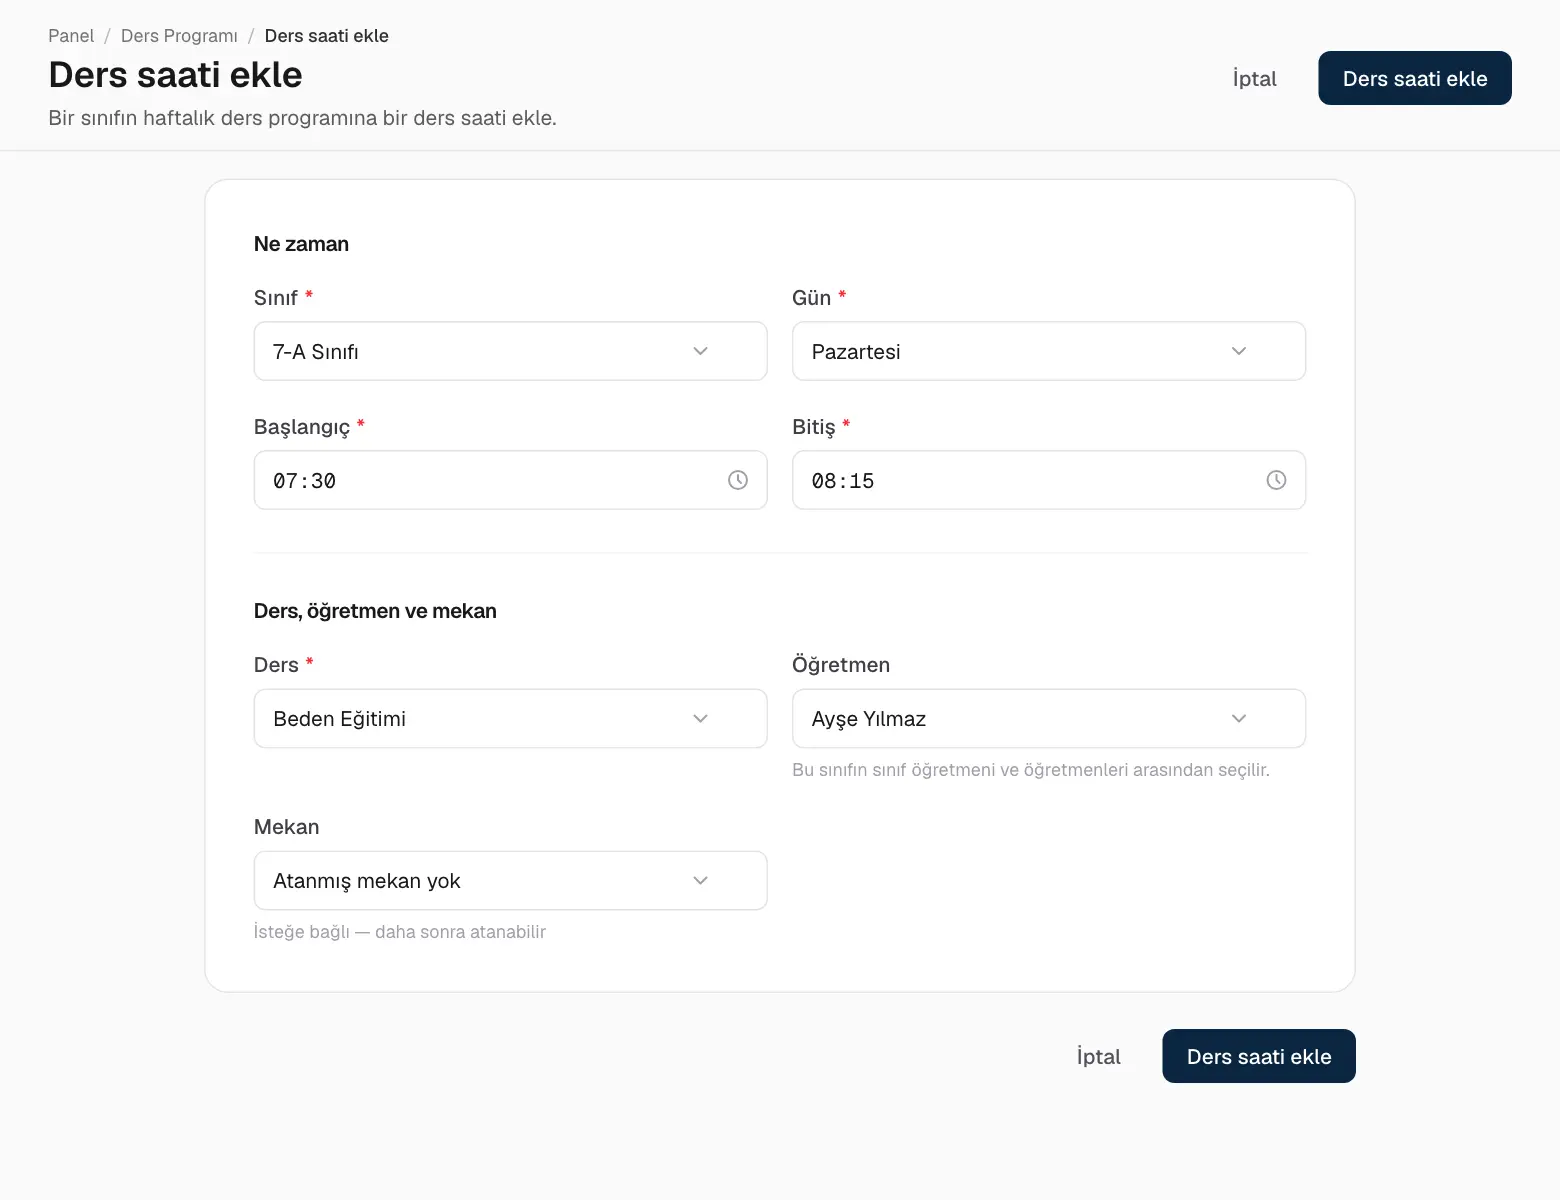Expand the Atanmış mekan yok dropdown
1560x1200 pixels.
pos(510,880)
